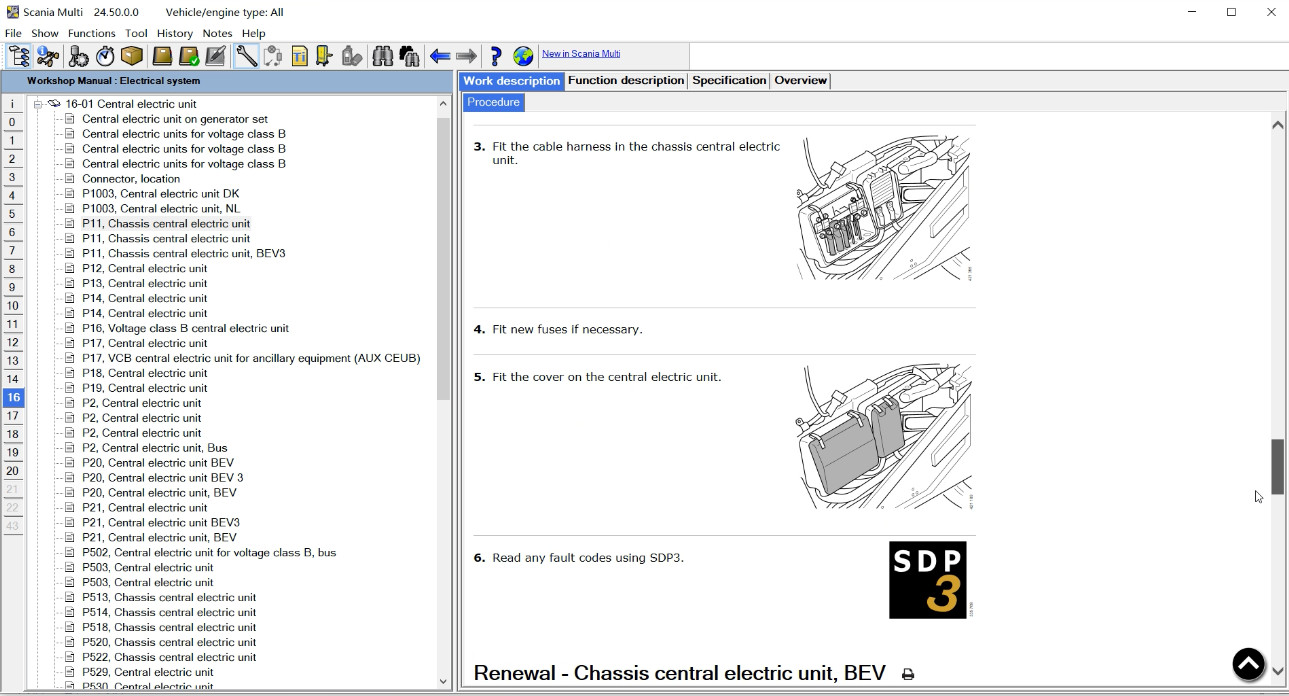Image resolution: width=1289 pixels, height=696 pixels.
Task: Open Central electric unit on generator set
Action: (175, 119)
